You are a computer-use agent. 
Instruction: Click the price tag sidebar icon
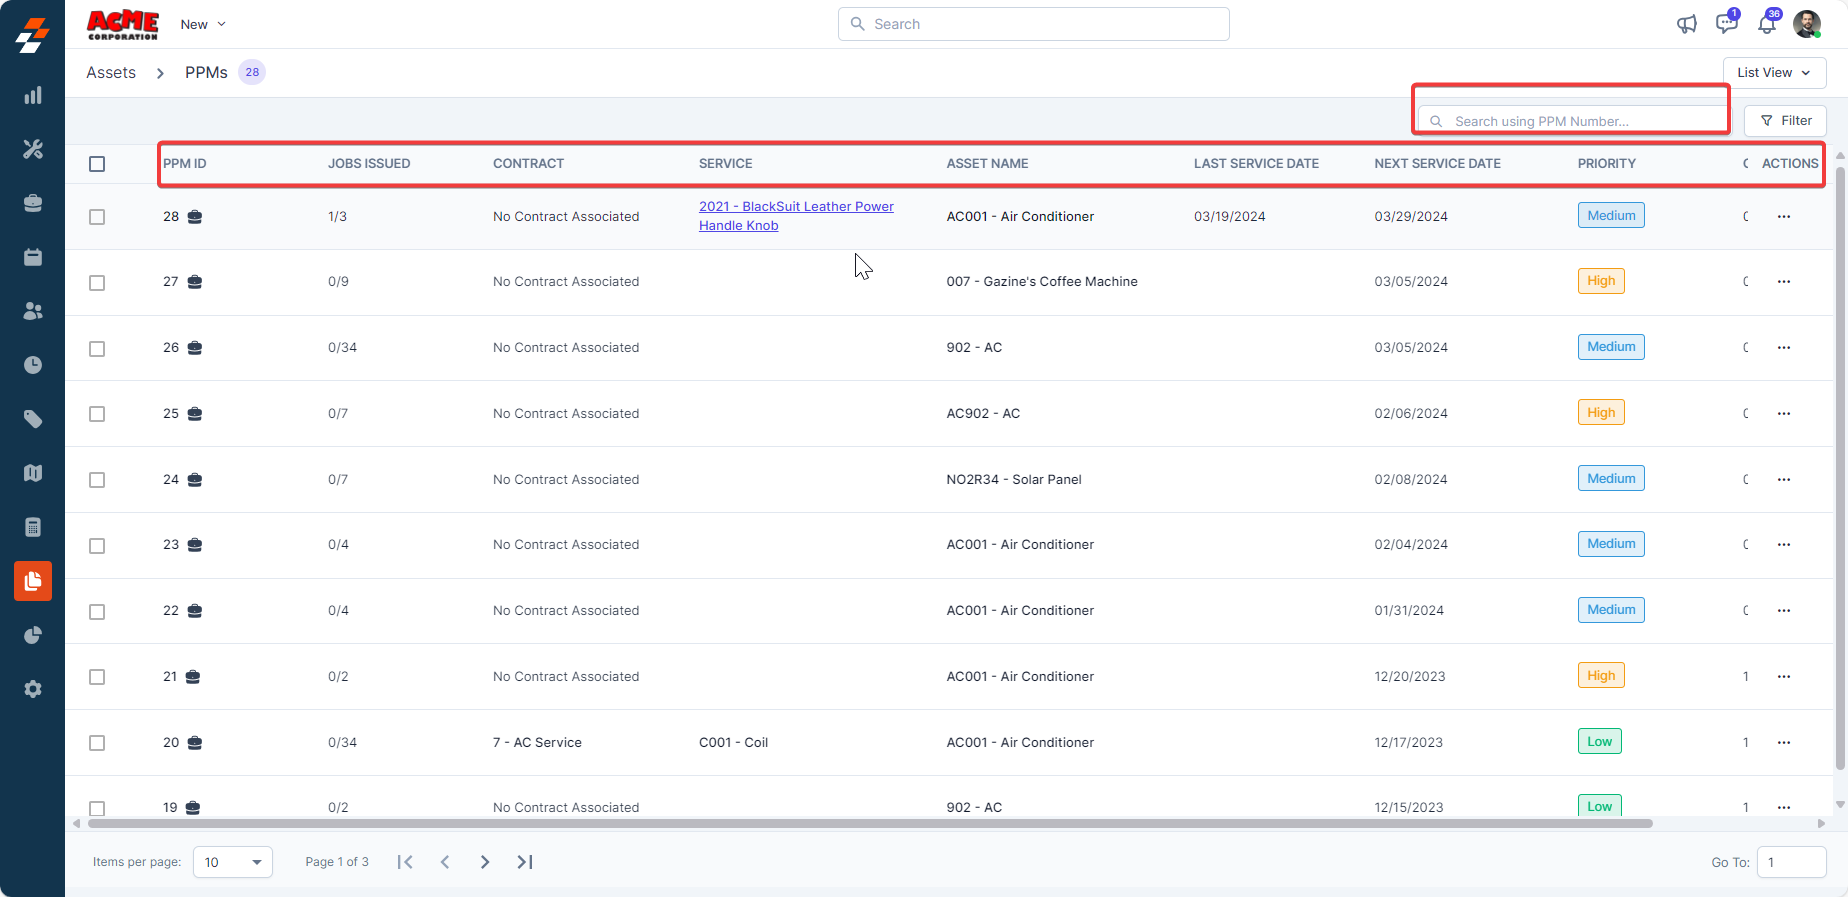(x=33, y=419)
